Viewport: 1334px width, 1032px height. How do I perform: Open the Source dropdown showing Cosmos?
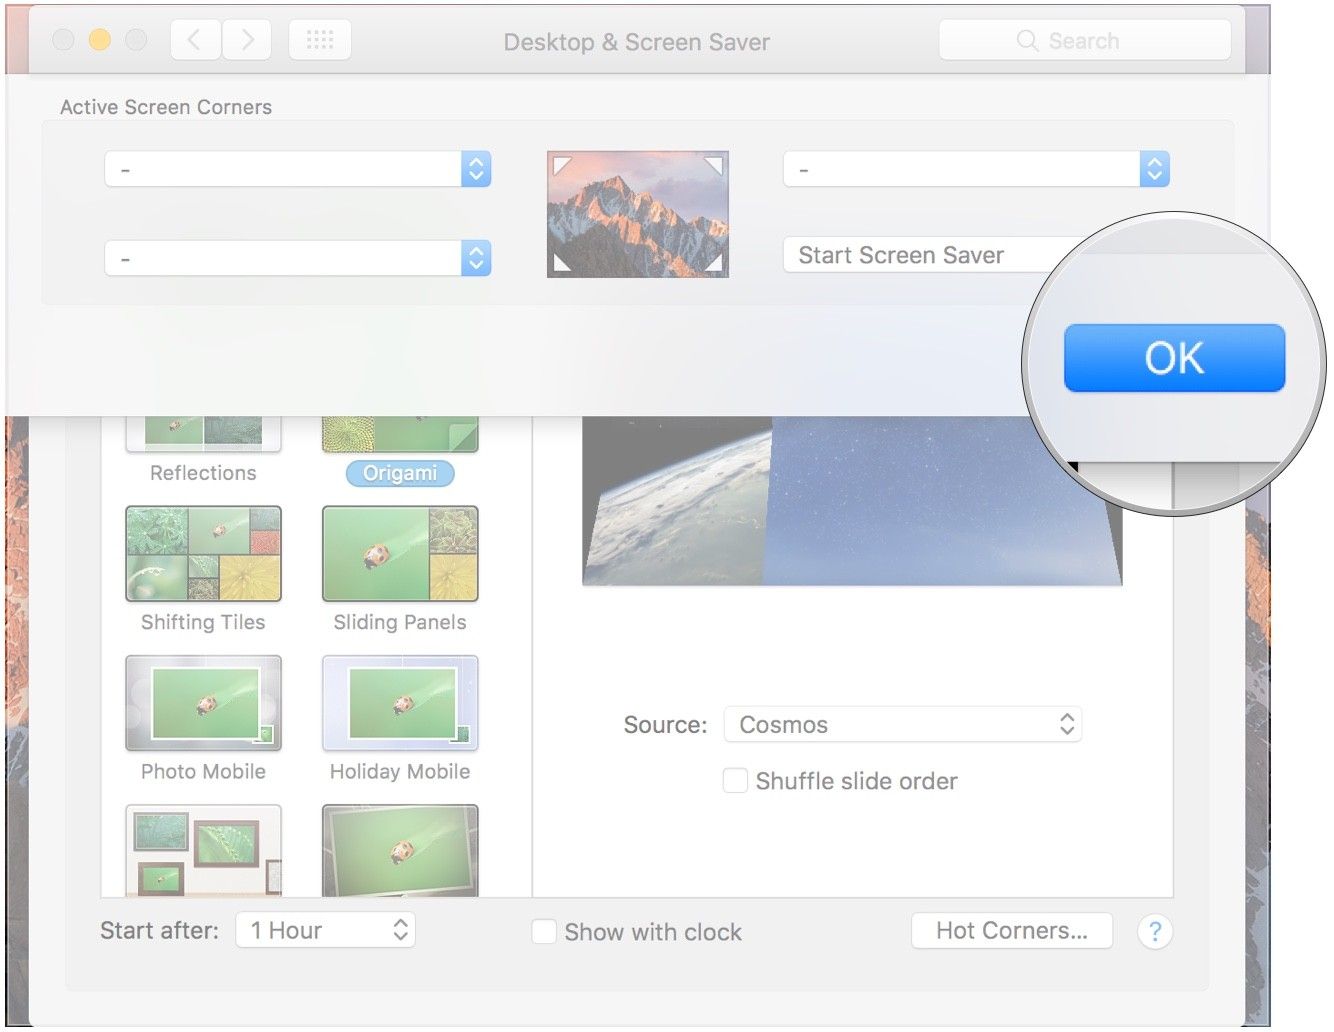902,725
